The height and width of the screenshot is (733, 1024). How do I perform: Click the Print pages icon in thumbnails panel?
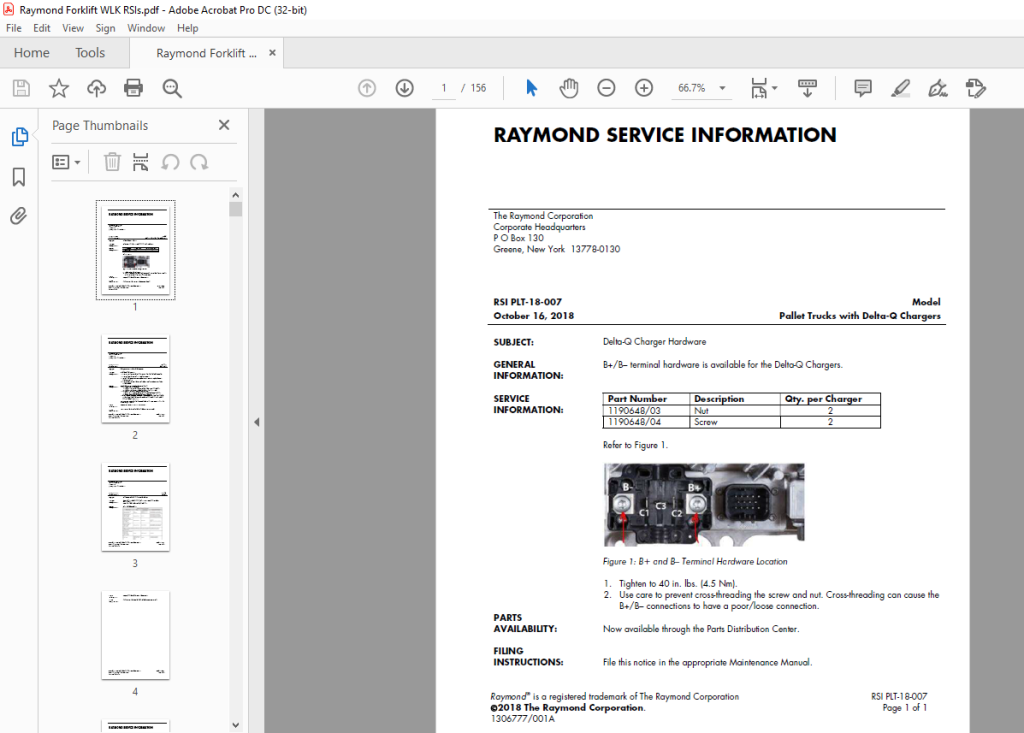140,161
